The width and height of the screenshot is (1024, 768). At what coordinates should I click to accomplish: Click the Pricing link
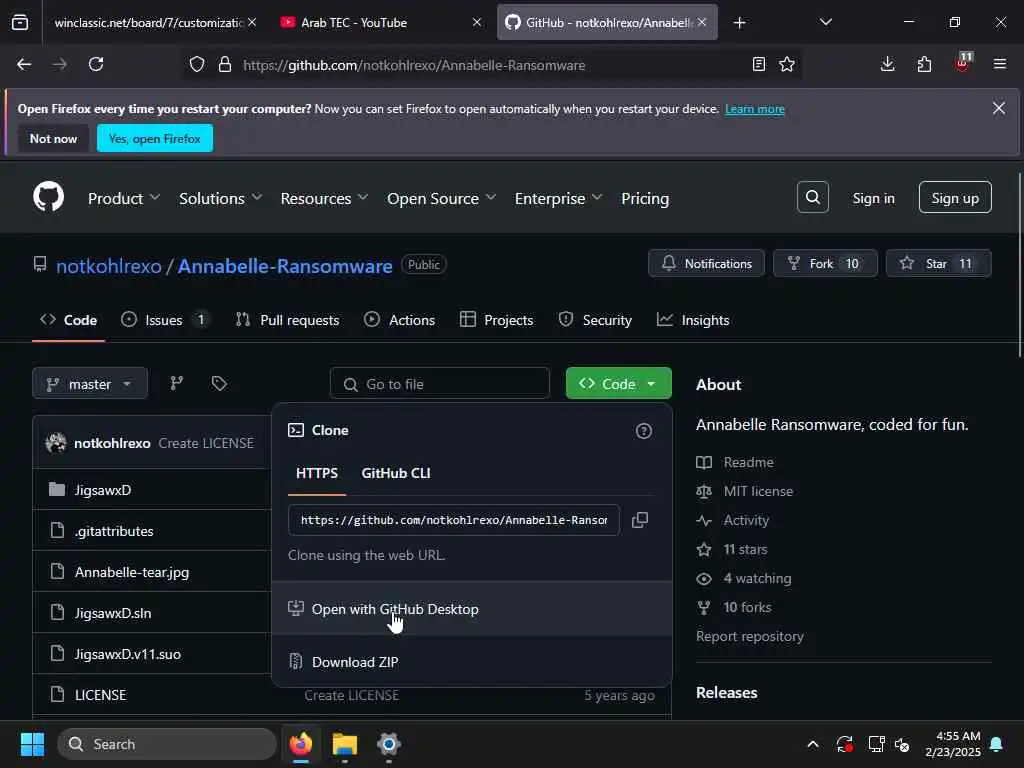point(645,198)
